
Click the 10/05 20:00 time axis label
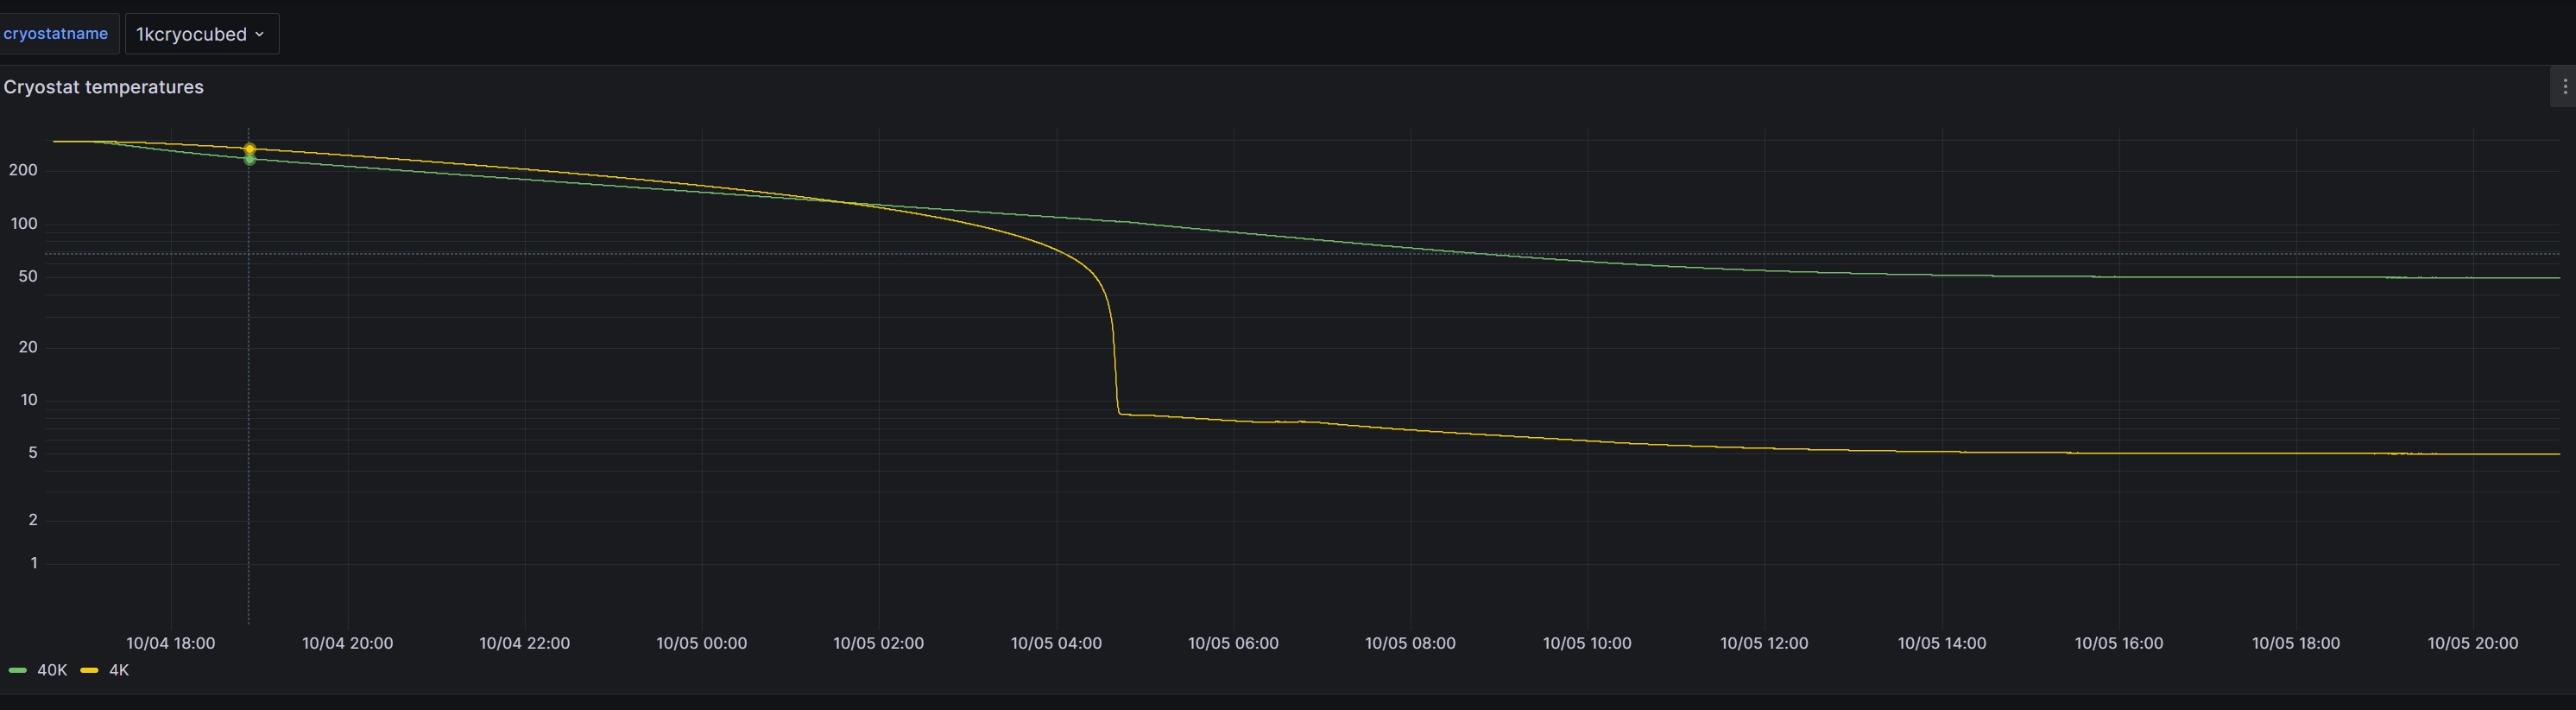click(2473, 643)
